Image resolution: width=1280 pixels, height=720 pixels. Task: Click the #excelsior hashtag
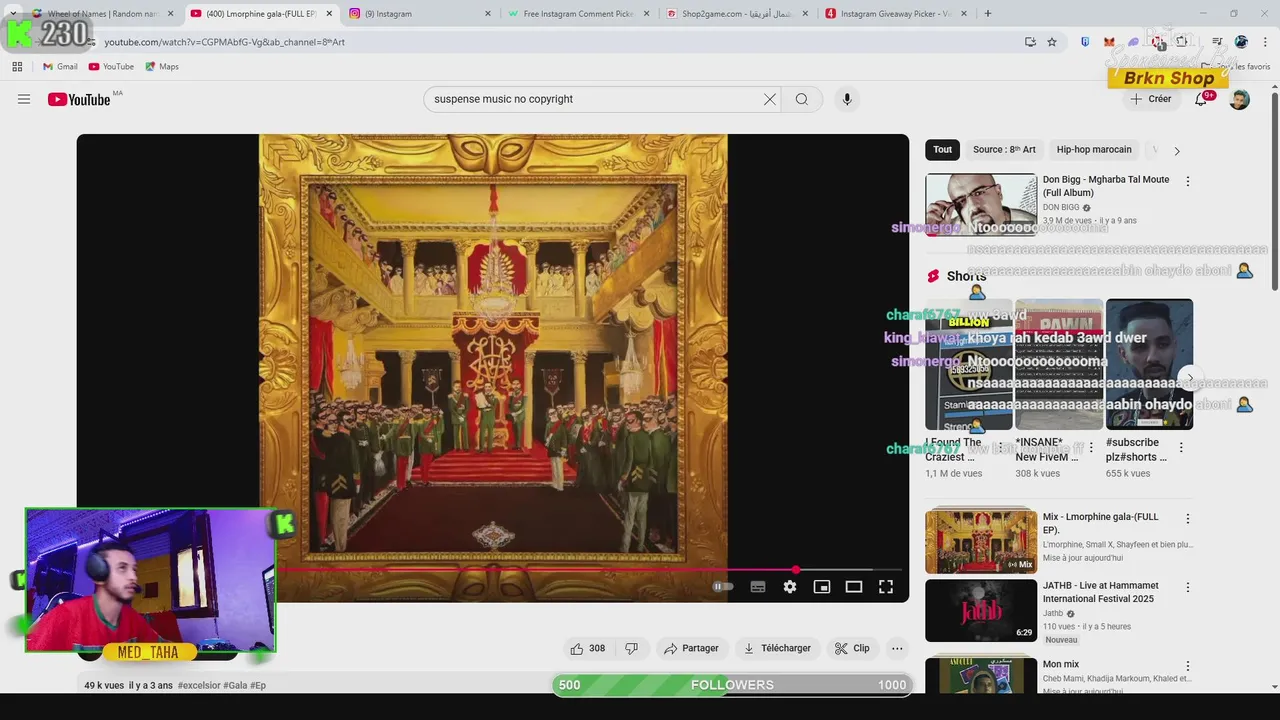click(199, 685)
